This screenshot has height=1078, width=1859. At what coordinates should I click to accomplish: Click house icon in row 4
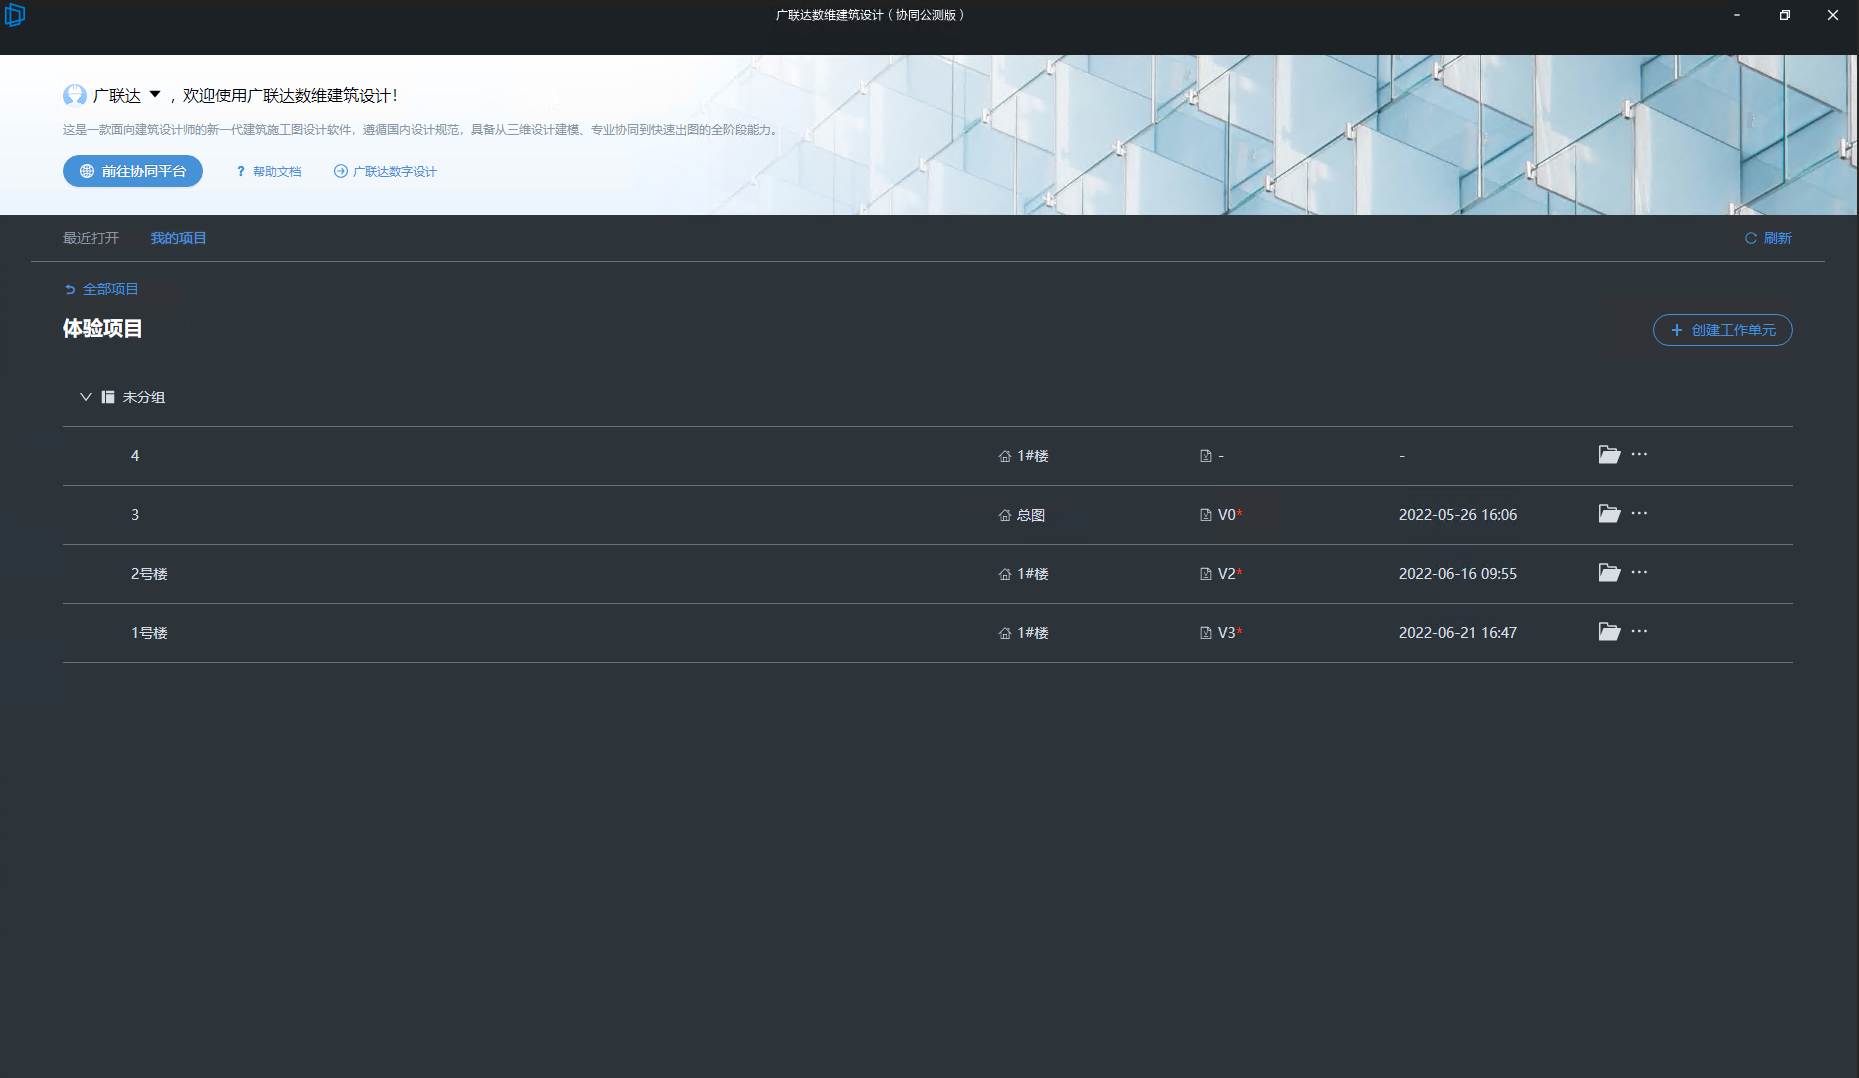1005,457
